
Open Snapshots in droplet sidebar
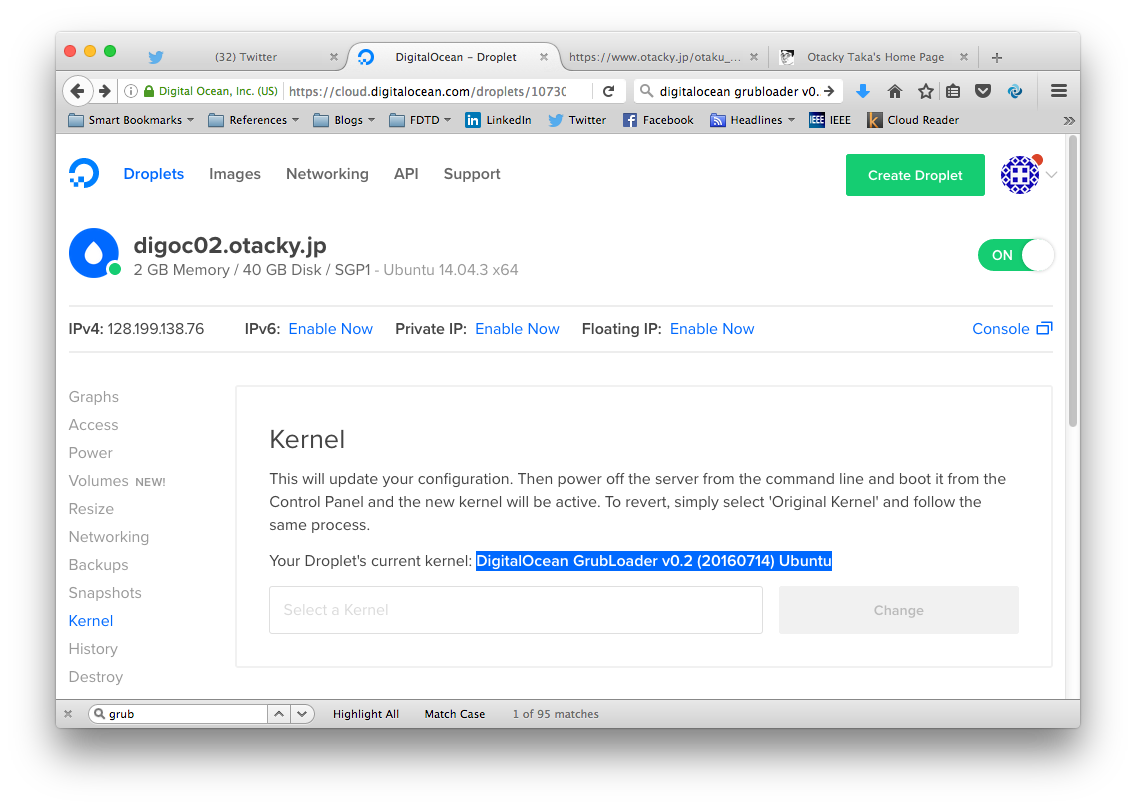pos(105,593)
